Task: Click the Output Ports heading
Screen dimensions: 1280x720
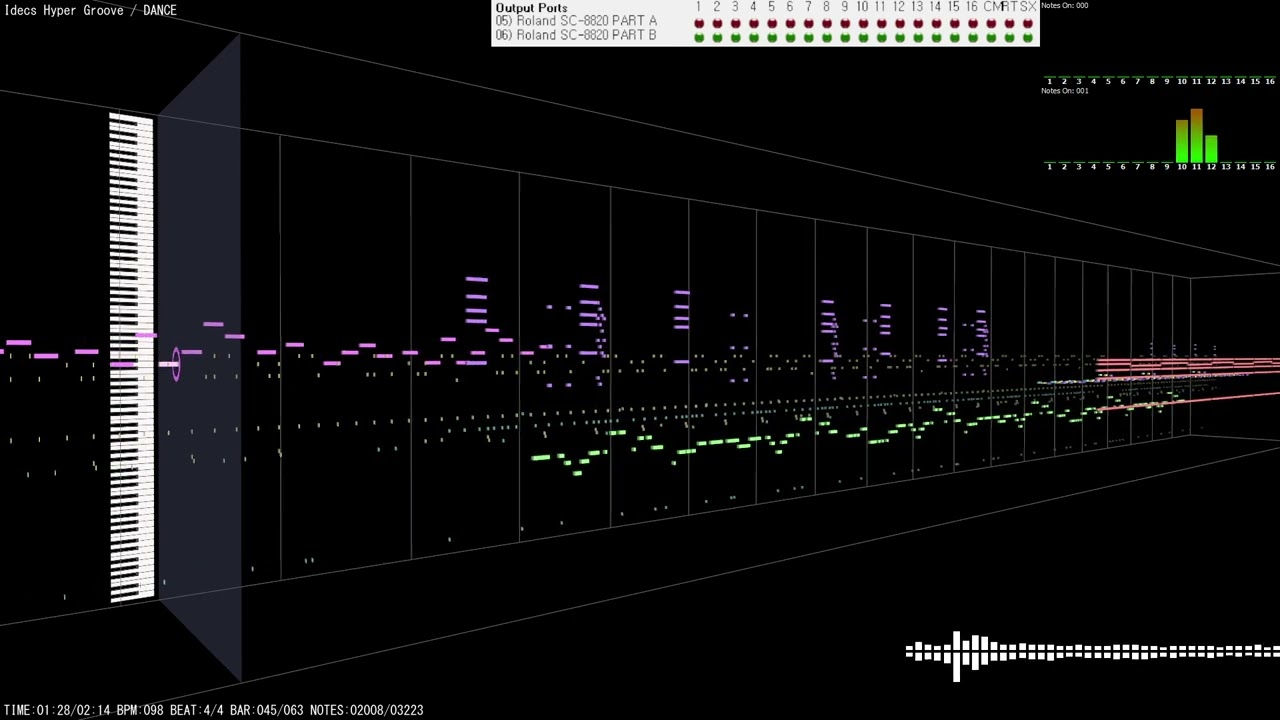Action: coord(531,8)
